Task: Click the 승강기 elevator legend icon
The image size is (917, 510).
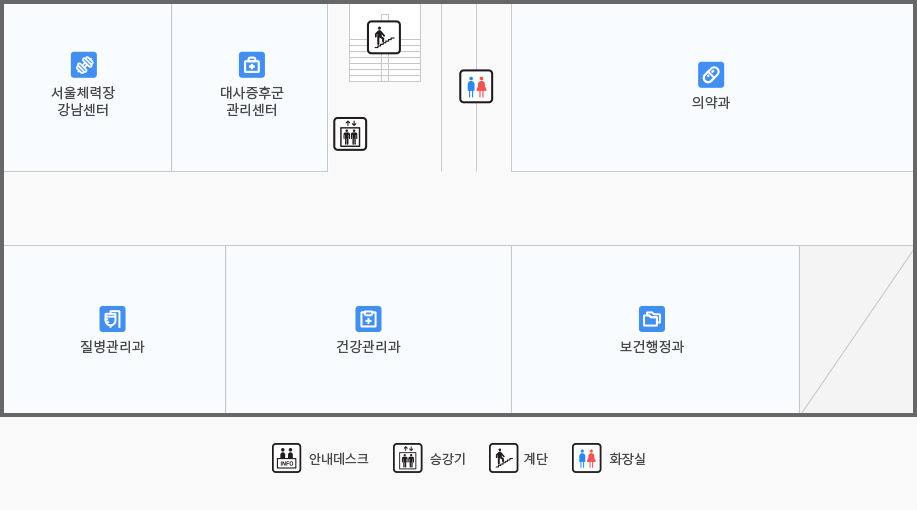Action: (408, 458)
